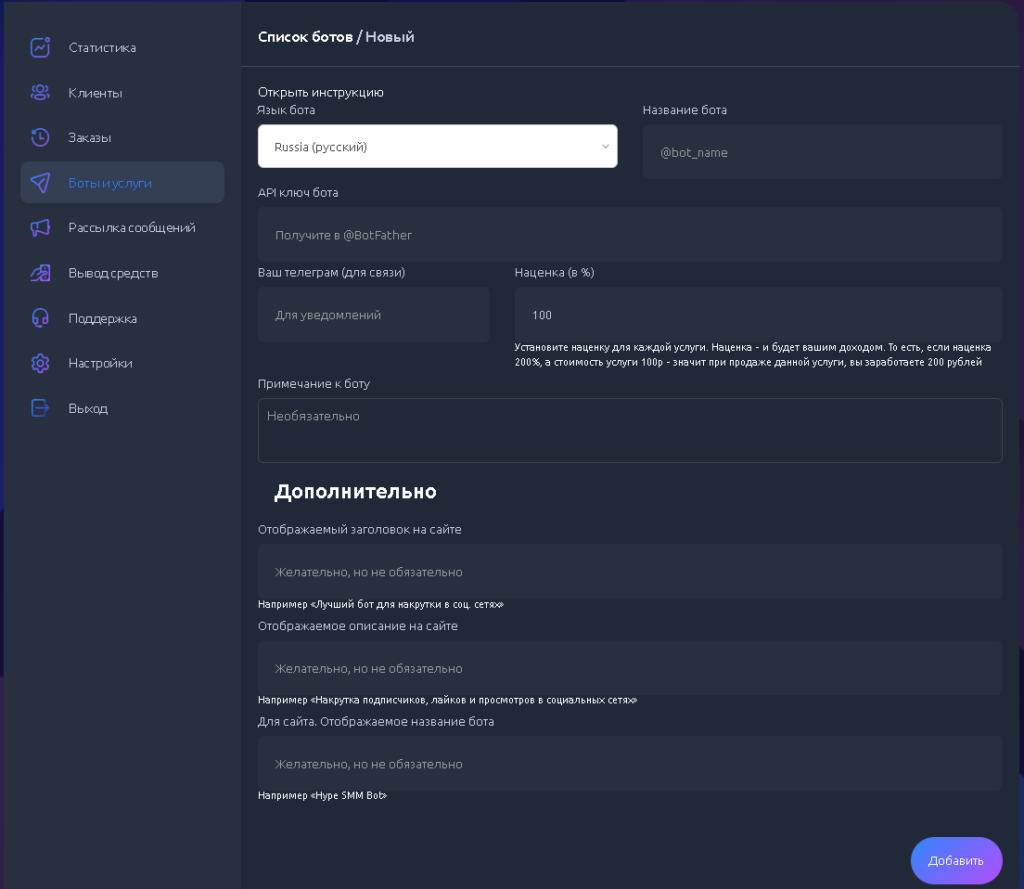
Task: Click the markup percent field showing 100
Action: click(758, 315)
